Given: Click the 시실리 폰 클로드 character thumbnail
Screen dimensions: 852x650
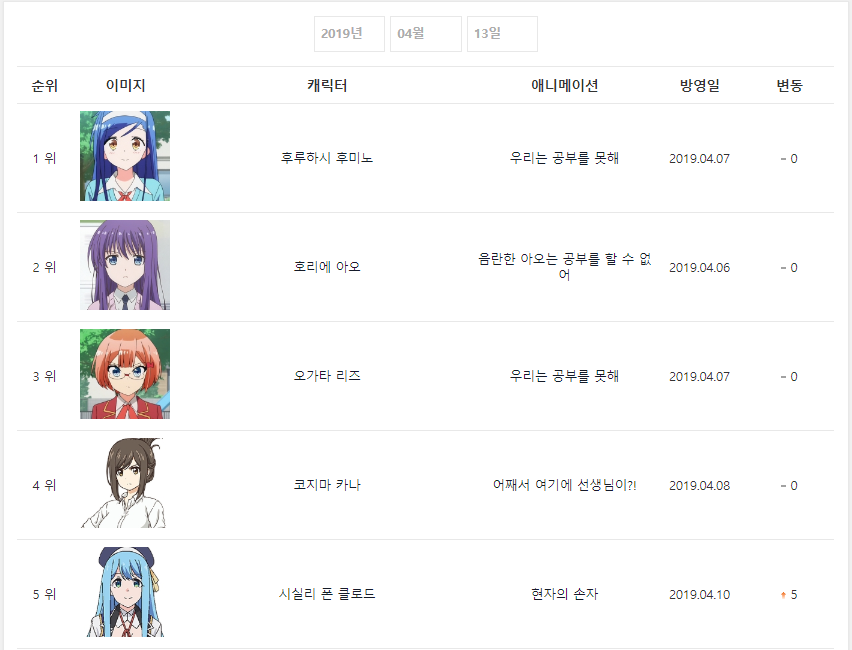Looking at the screenshot, I should 125,592.
